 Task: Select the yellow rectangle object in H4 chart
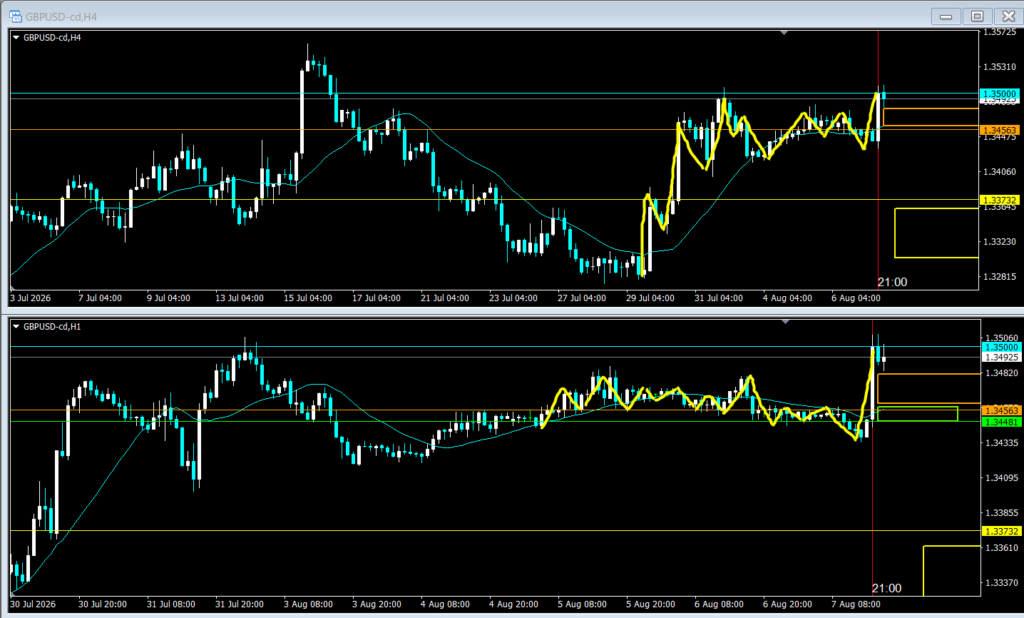936,233
